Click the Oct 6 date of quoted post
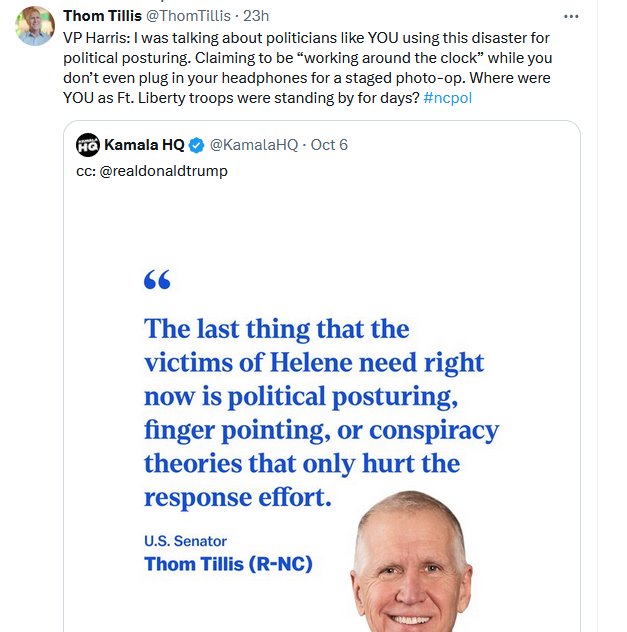Screen dimensions: 627x632 point(329,145)
